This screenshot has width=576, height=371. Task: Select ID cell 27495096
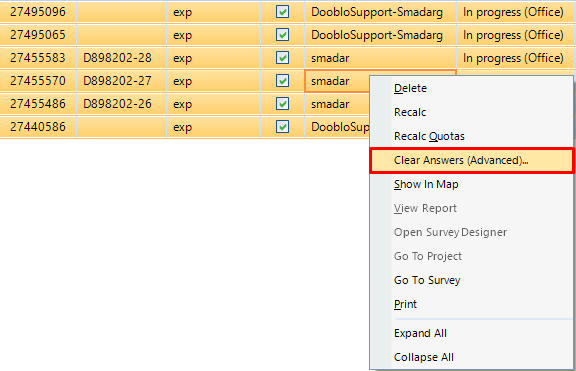click(x=38, y=12)
